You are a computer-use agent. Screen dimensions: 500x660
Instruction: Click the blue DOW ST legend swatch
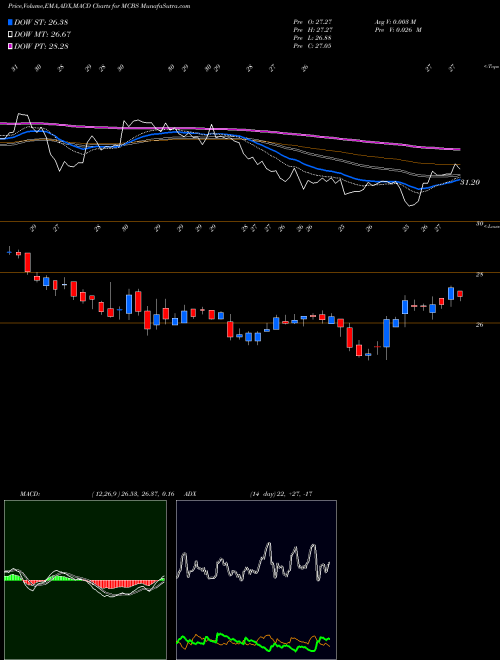[x=11, y=22]
